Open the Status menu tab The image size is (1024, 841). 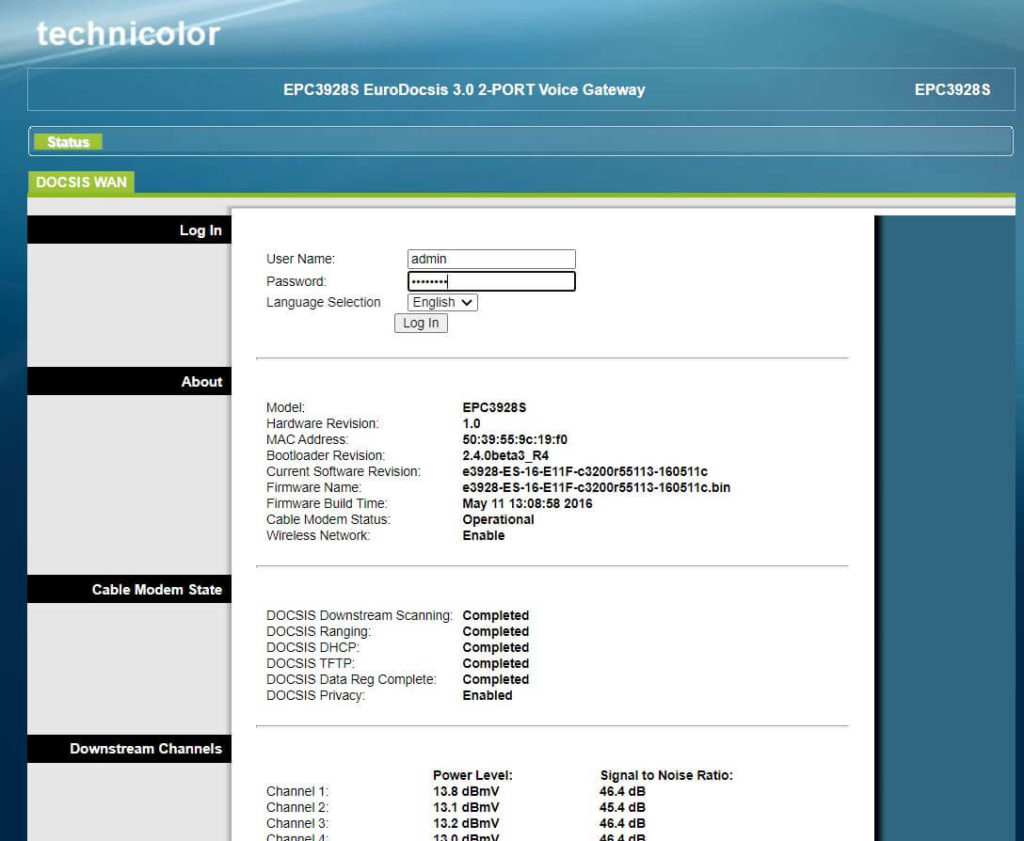(x=68, y=142)
